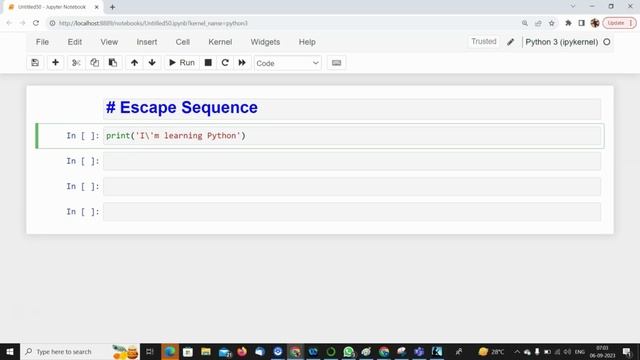Click the Python 3 (ipykernel) kernel name
The image size is (640, 360).
point(562,42)
